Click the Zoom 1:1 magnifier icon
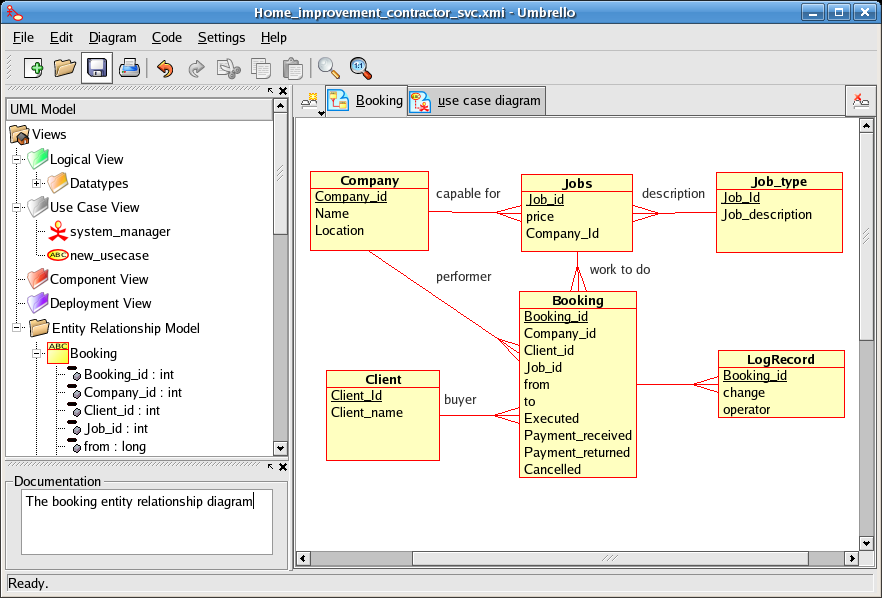This screenshot has height=598, width=882. [361, 69]
